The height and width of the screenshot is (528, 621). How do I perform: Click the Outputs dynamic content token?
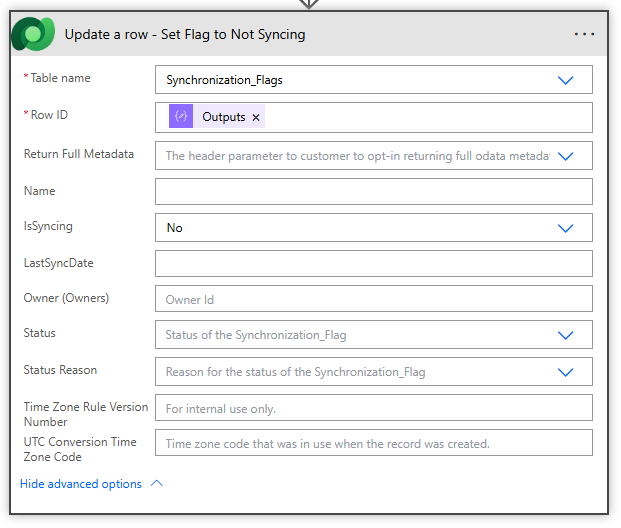223,117
